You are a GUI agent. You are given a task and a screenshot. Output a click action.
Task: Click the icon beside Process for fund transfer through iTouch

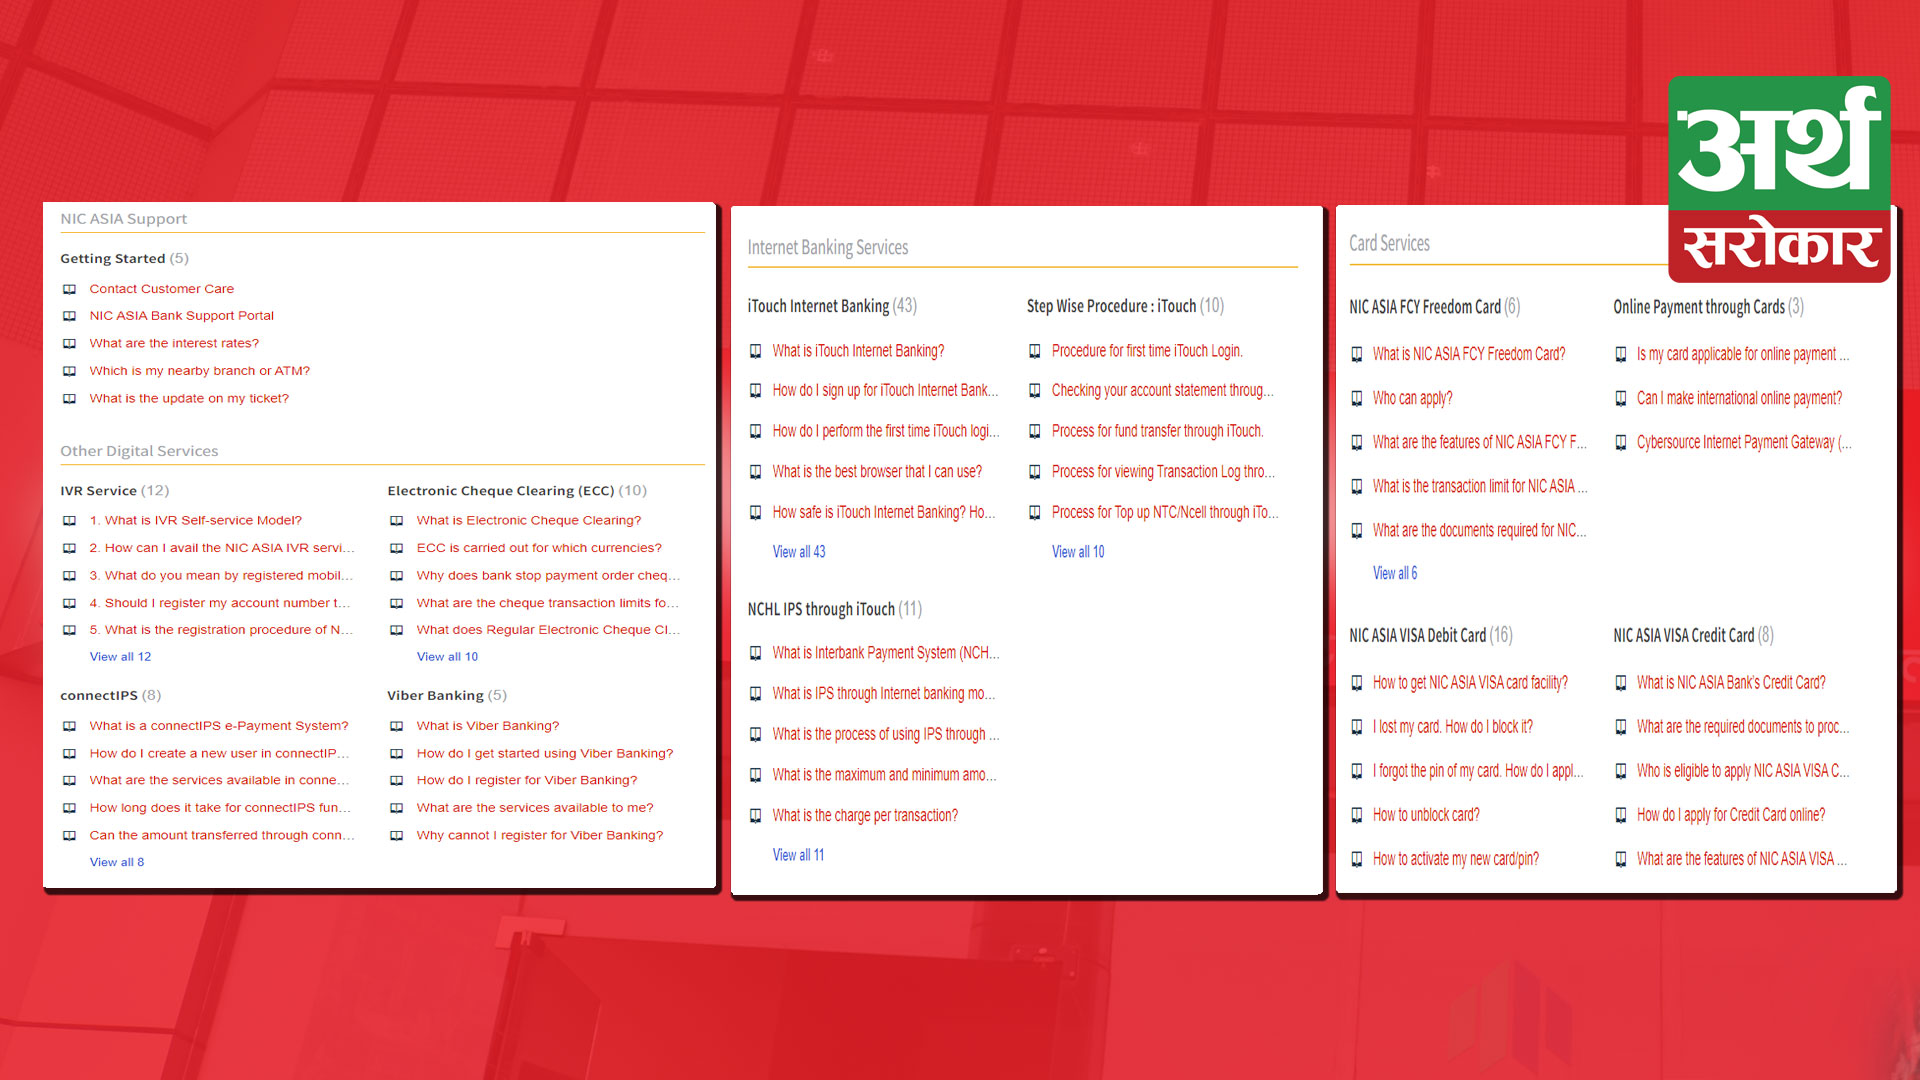click(x=1034, y=431)
